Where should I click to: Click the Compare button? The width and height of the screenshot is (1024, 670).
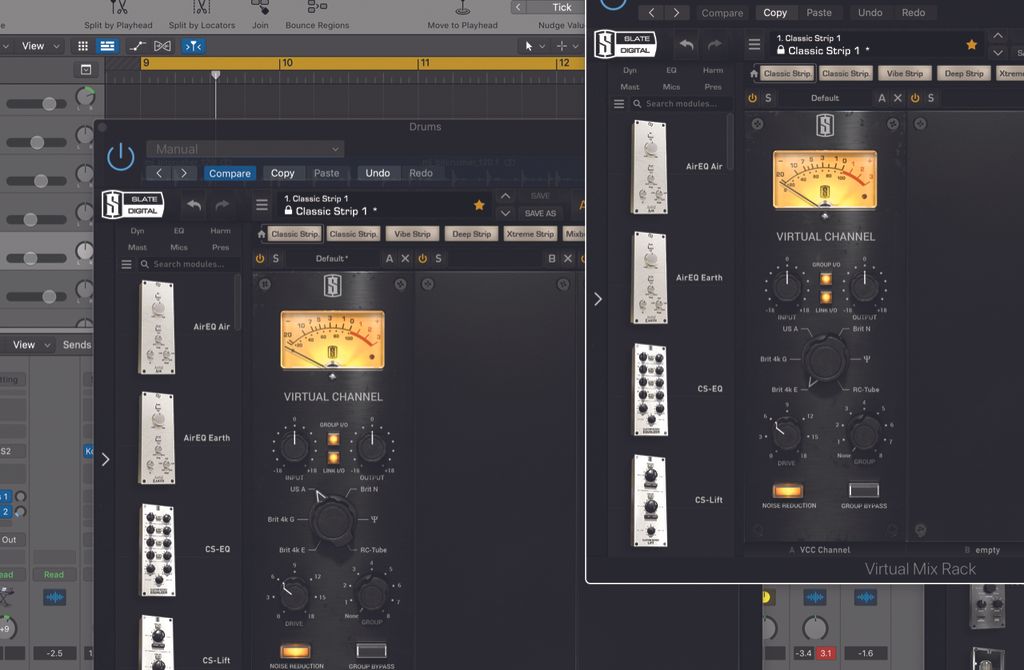229,172
